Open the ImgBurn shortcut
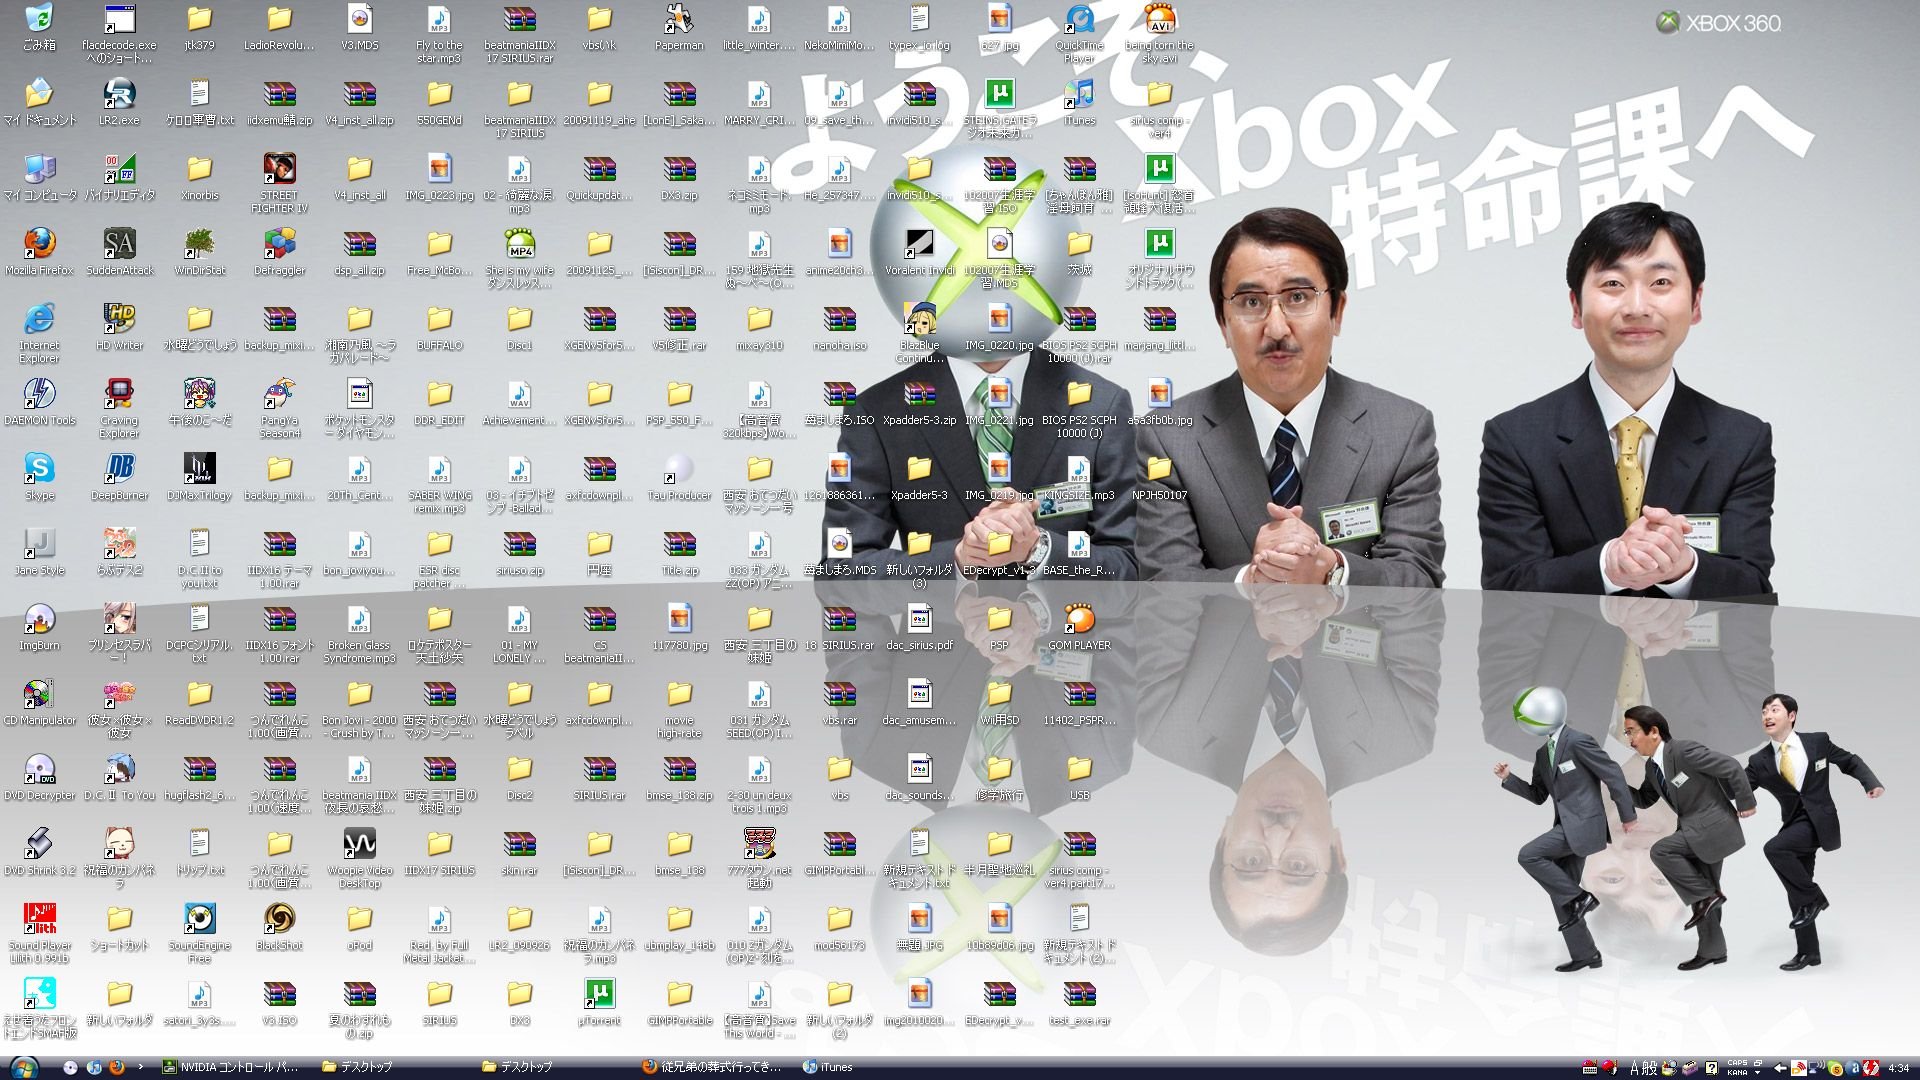Image resolution: width=1920 pixels, height=1080 pixels. tap(39, 619)
